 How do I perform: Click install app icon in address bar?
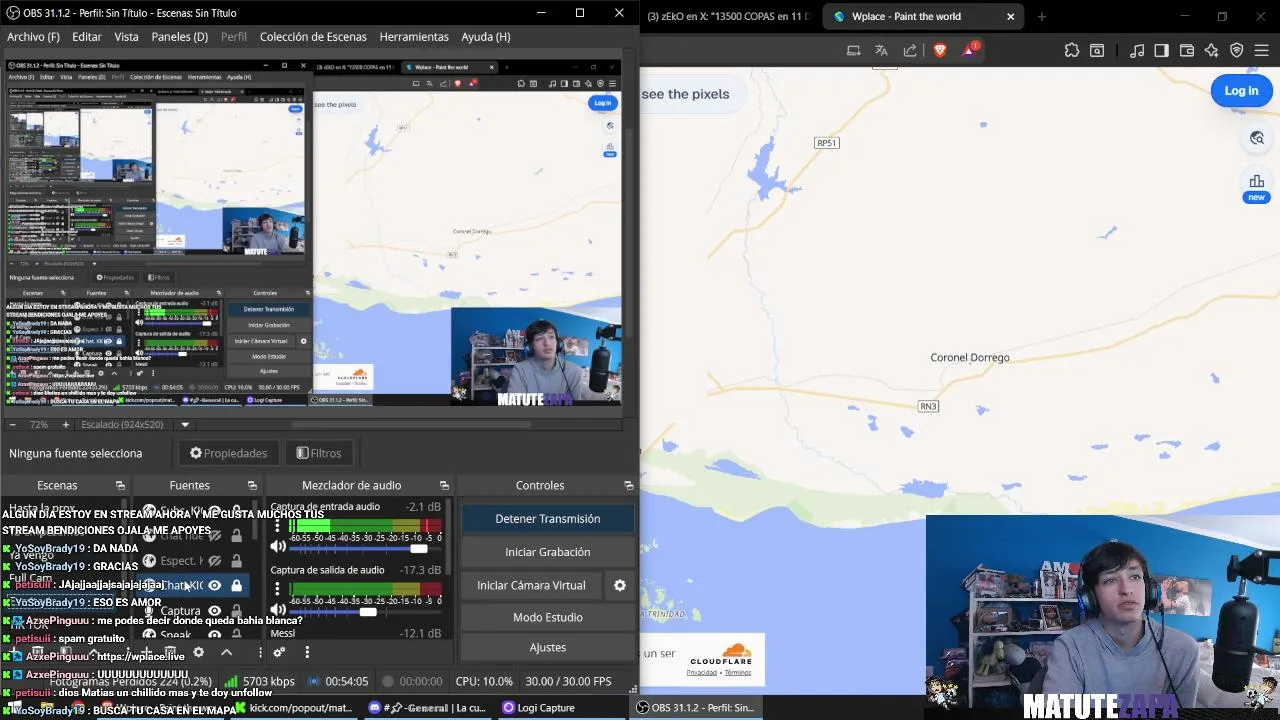point(853,50)
